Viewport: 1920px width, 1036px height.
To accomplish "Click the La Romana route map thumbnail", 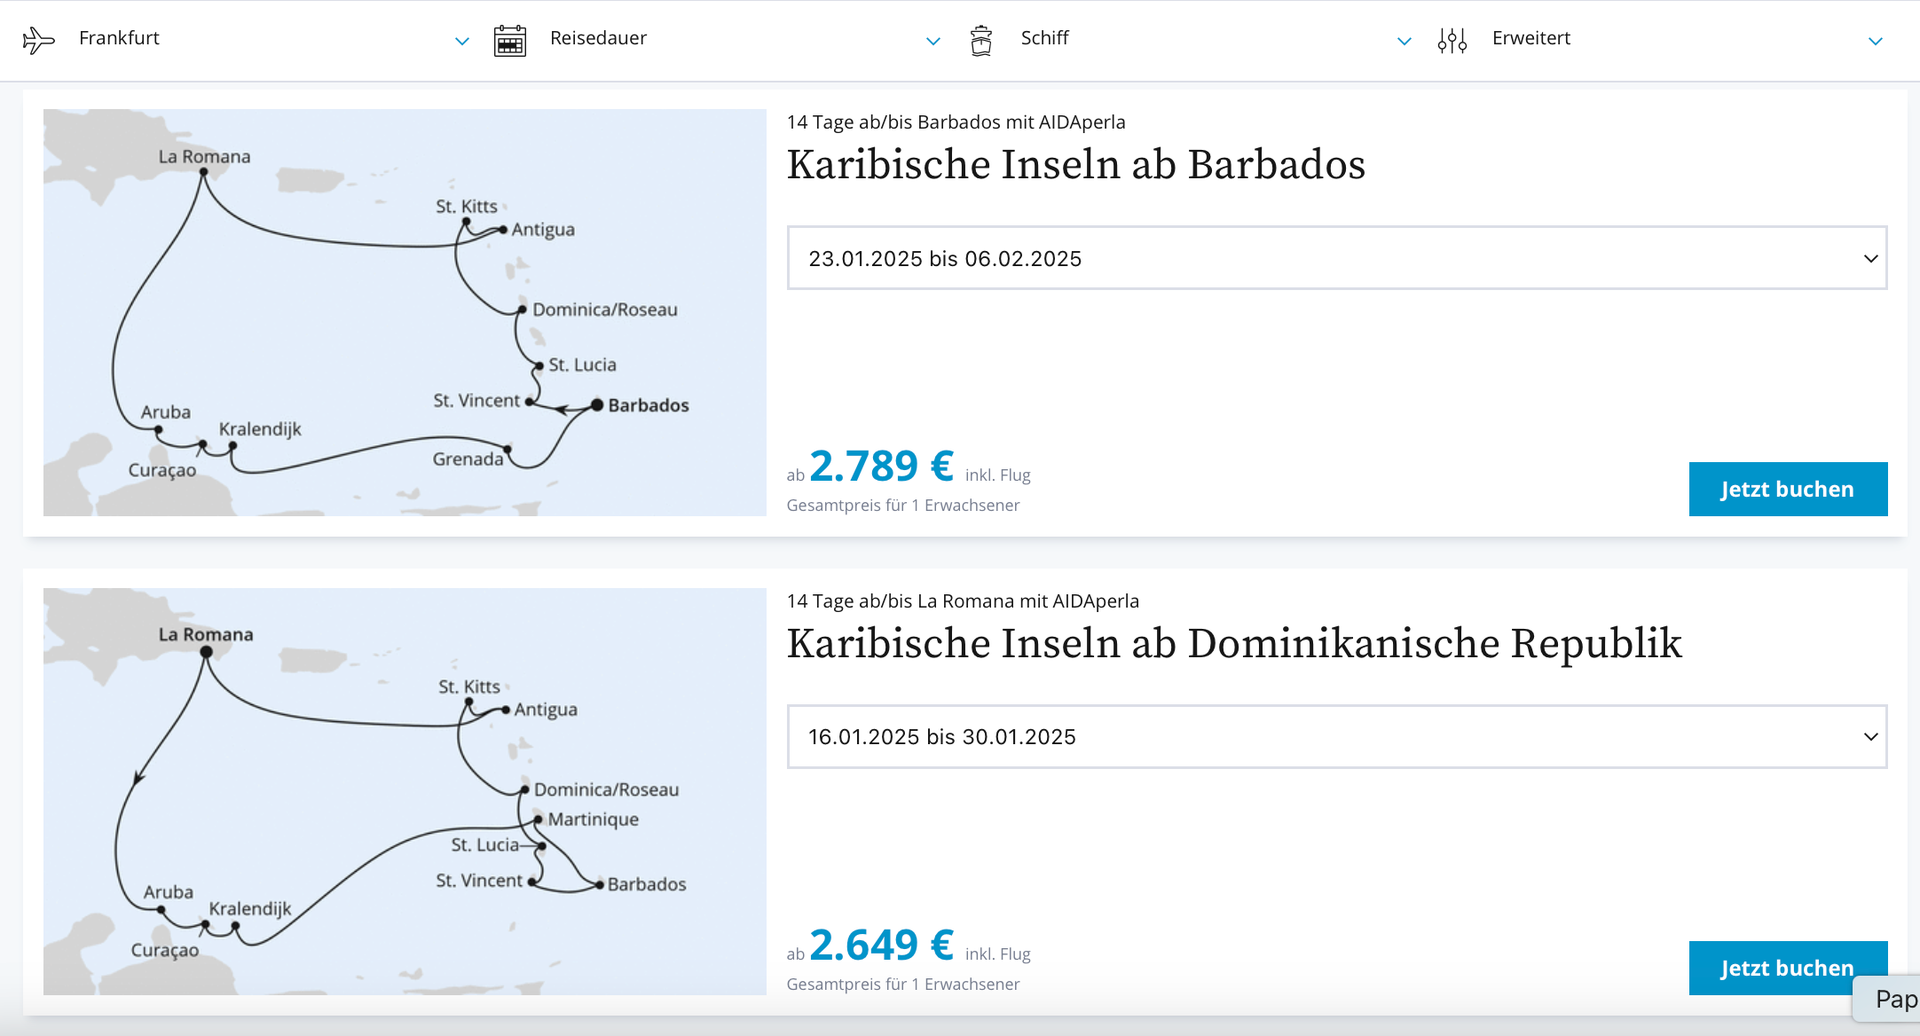I will coord(405,791).
